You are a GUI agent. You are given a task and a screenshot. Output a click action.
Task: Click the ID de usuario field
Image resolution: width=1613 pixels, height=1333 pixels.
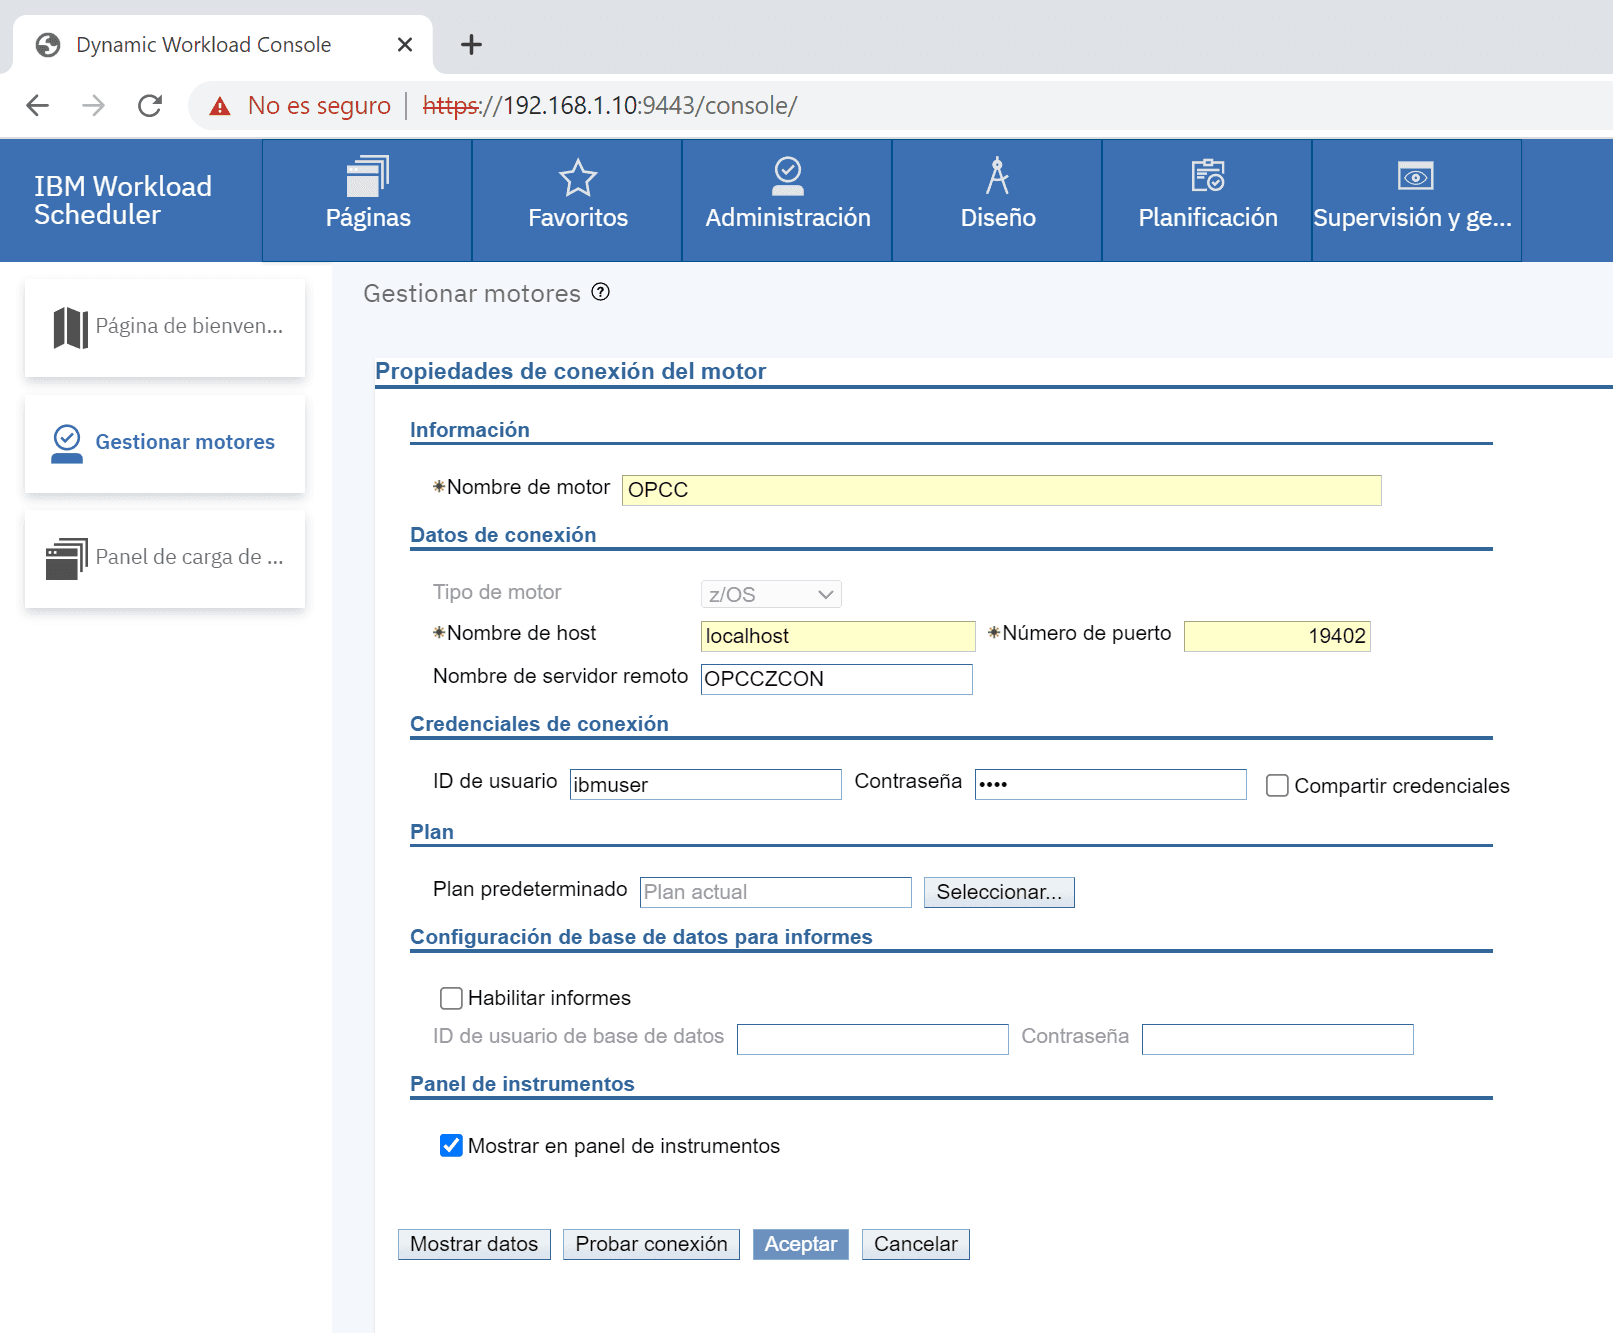click(x=705, y=784)
